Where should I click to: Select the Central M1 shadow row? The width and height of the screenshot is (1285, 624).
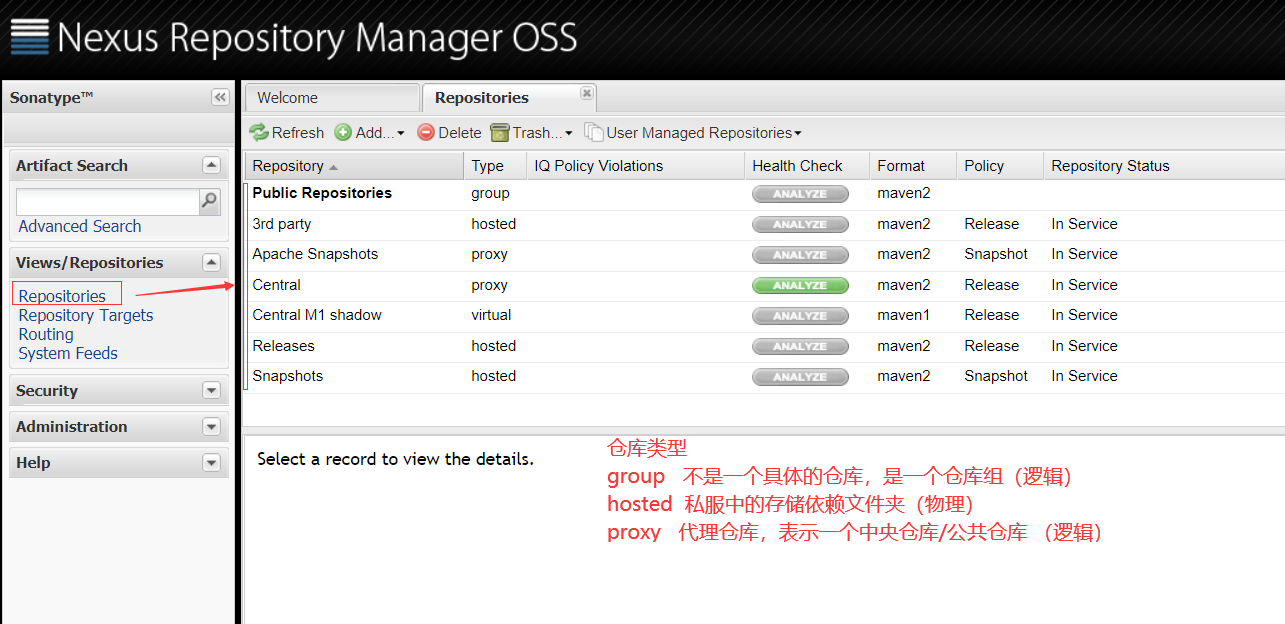click(x=765, y=316)
